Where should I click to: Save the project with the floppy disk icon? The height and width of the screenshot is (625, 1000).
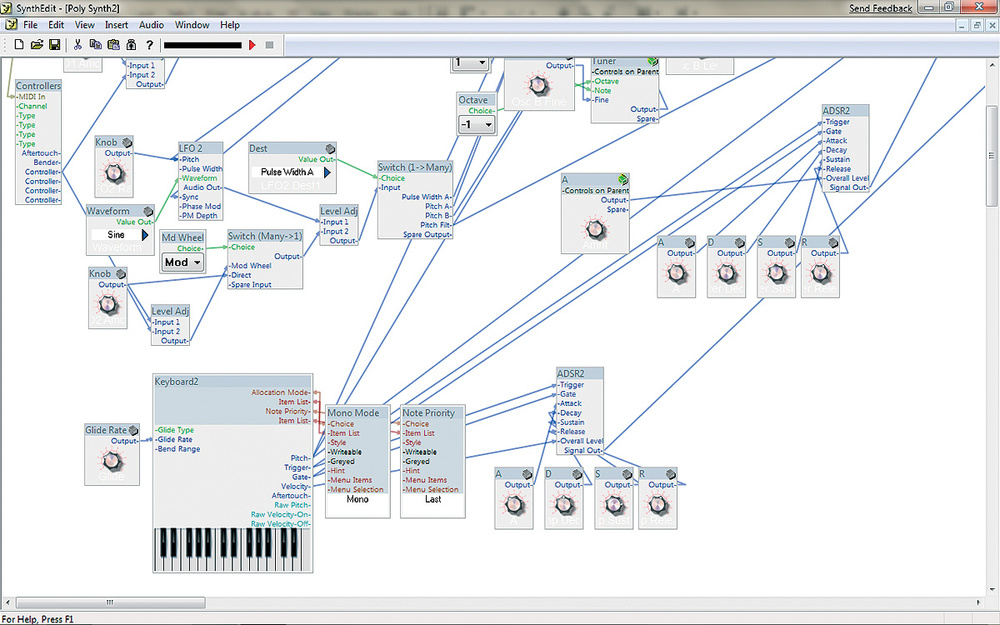[55, 45]
